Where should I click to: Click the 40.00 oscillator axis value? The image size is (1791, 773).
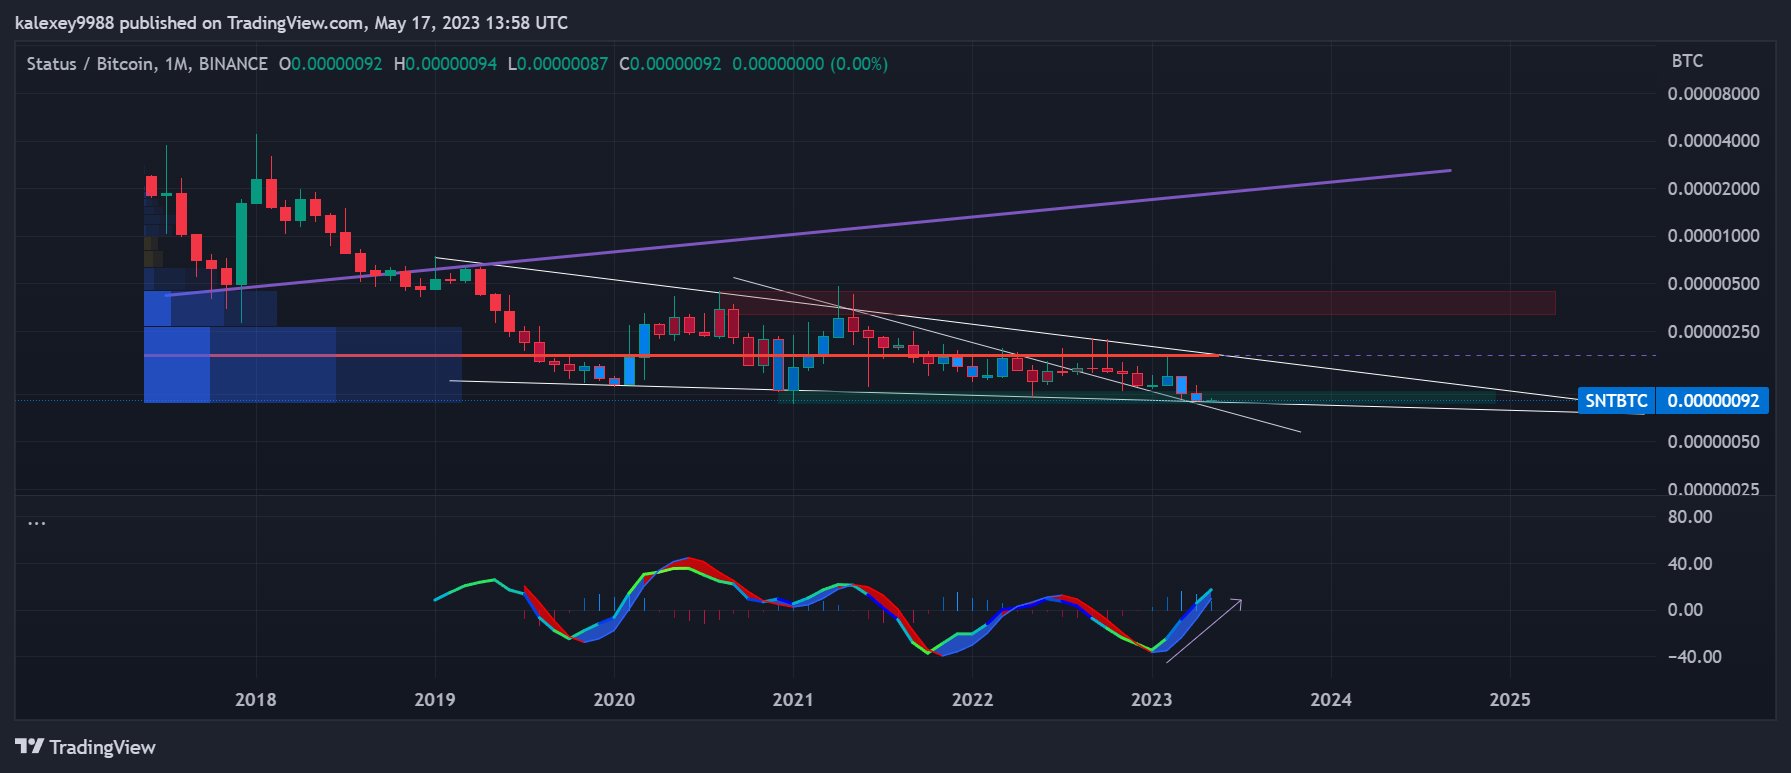[x=1690, y=564]
